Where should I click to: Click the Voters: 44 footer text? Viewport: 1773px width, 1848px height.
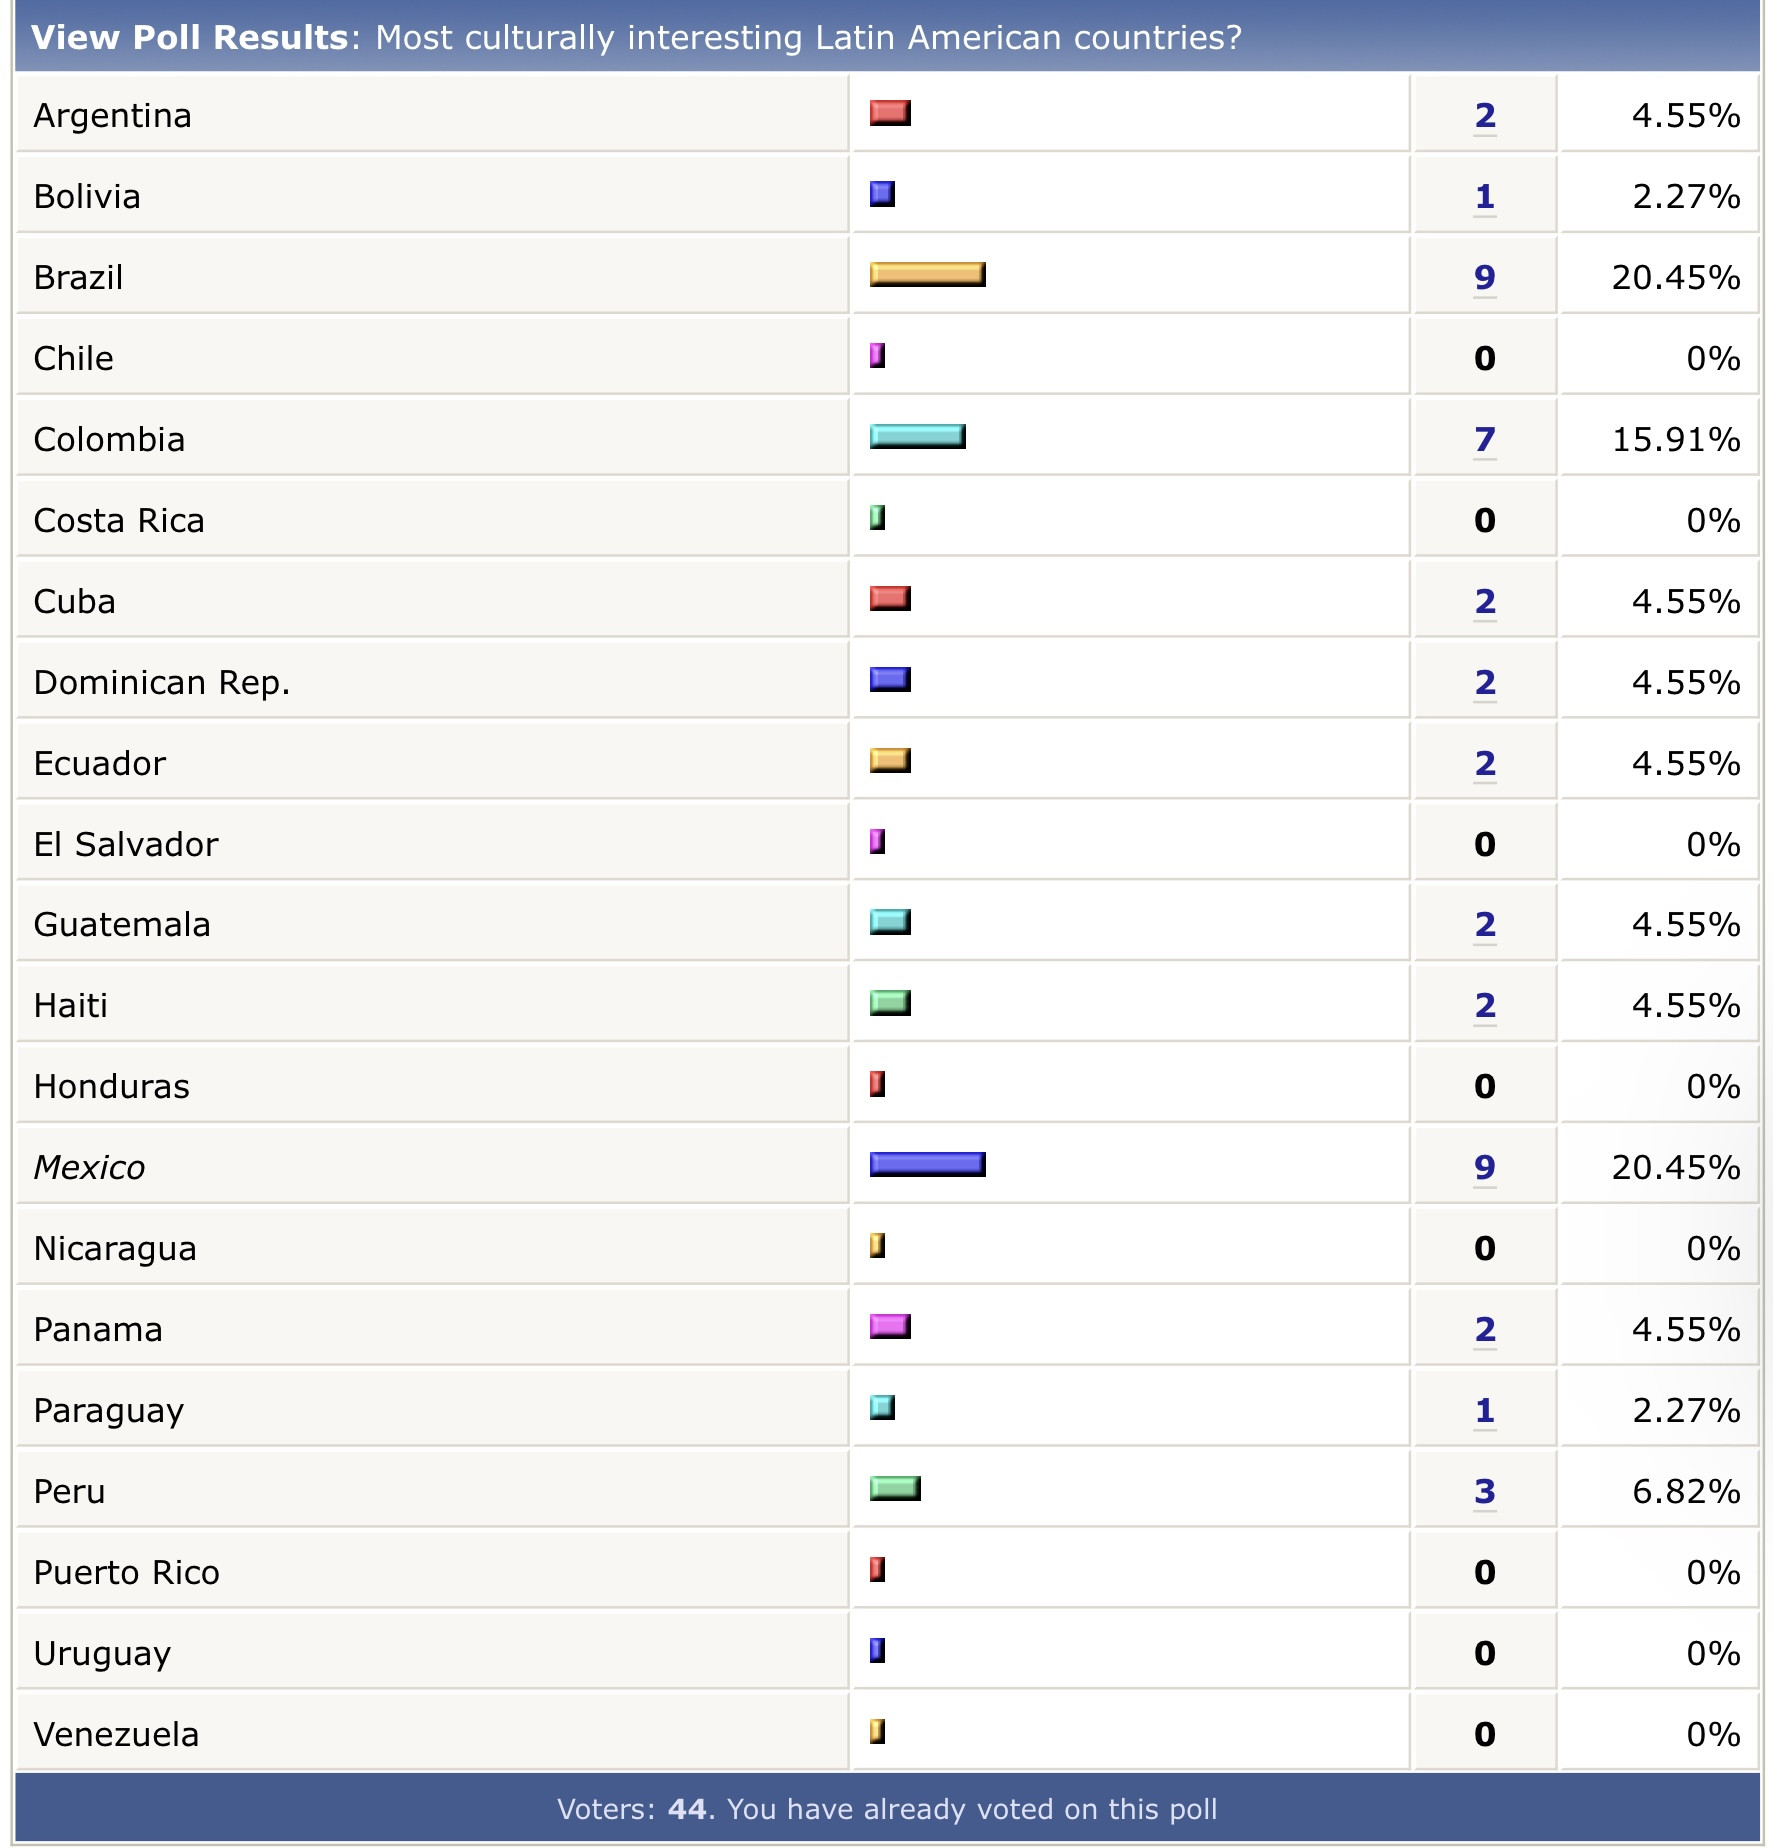tap(886, 1809)
